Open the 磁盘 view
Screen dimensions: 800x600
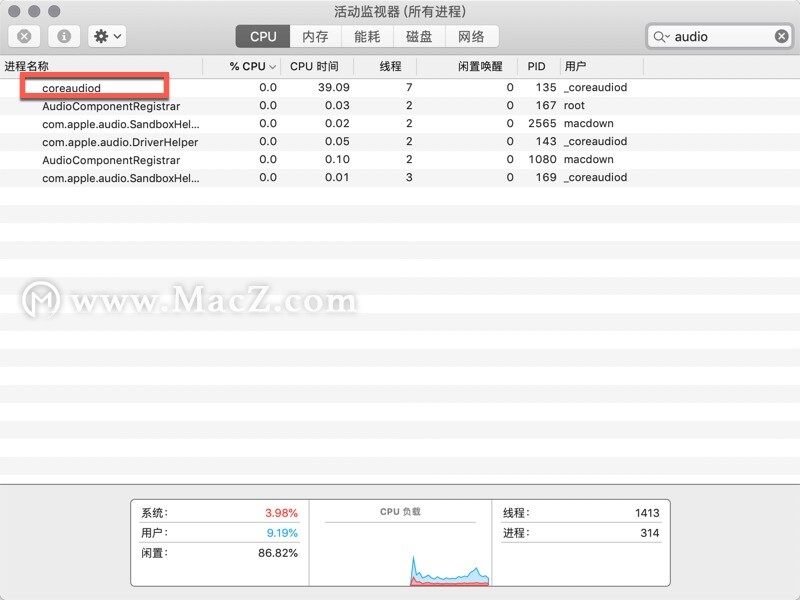pos(419,36)
